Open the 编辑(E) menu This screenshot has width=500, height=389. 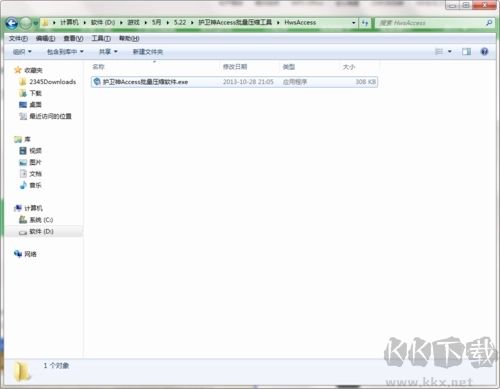(x=46, y=38)
